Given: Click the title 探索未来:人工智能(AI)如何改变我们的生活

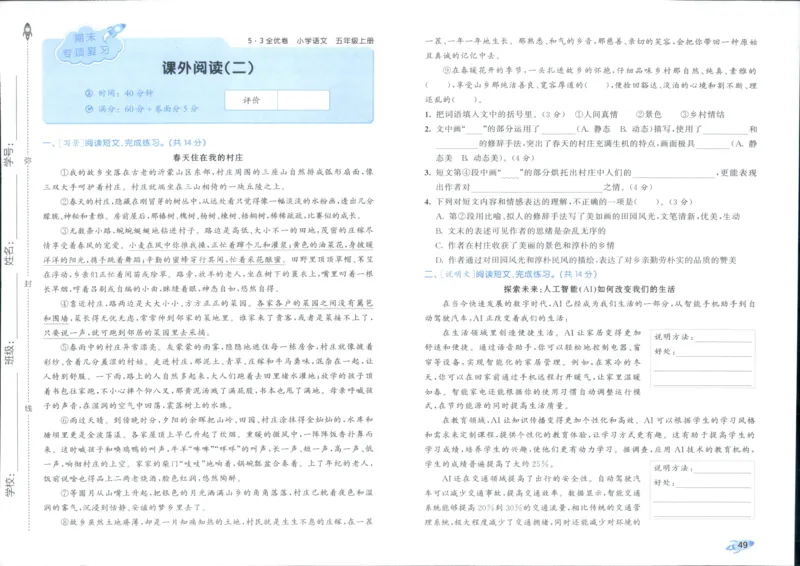Looking at the screenshot, I should [x=589, y=289].
